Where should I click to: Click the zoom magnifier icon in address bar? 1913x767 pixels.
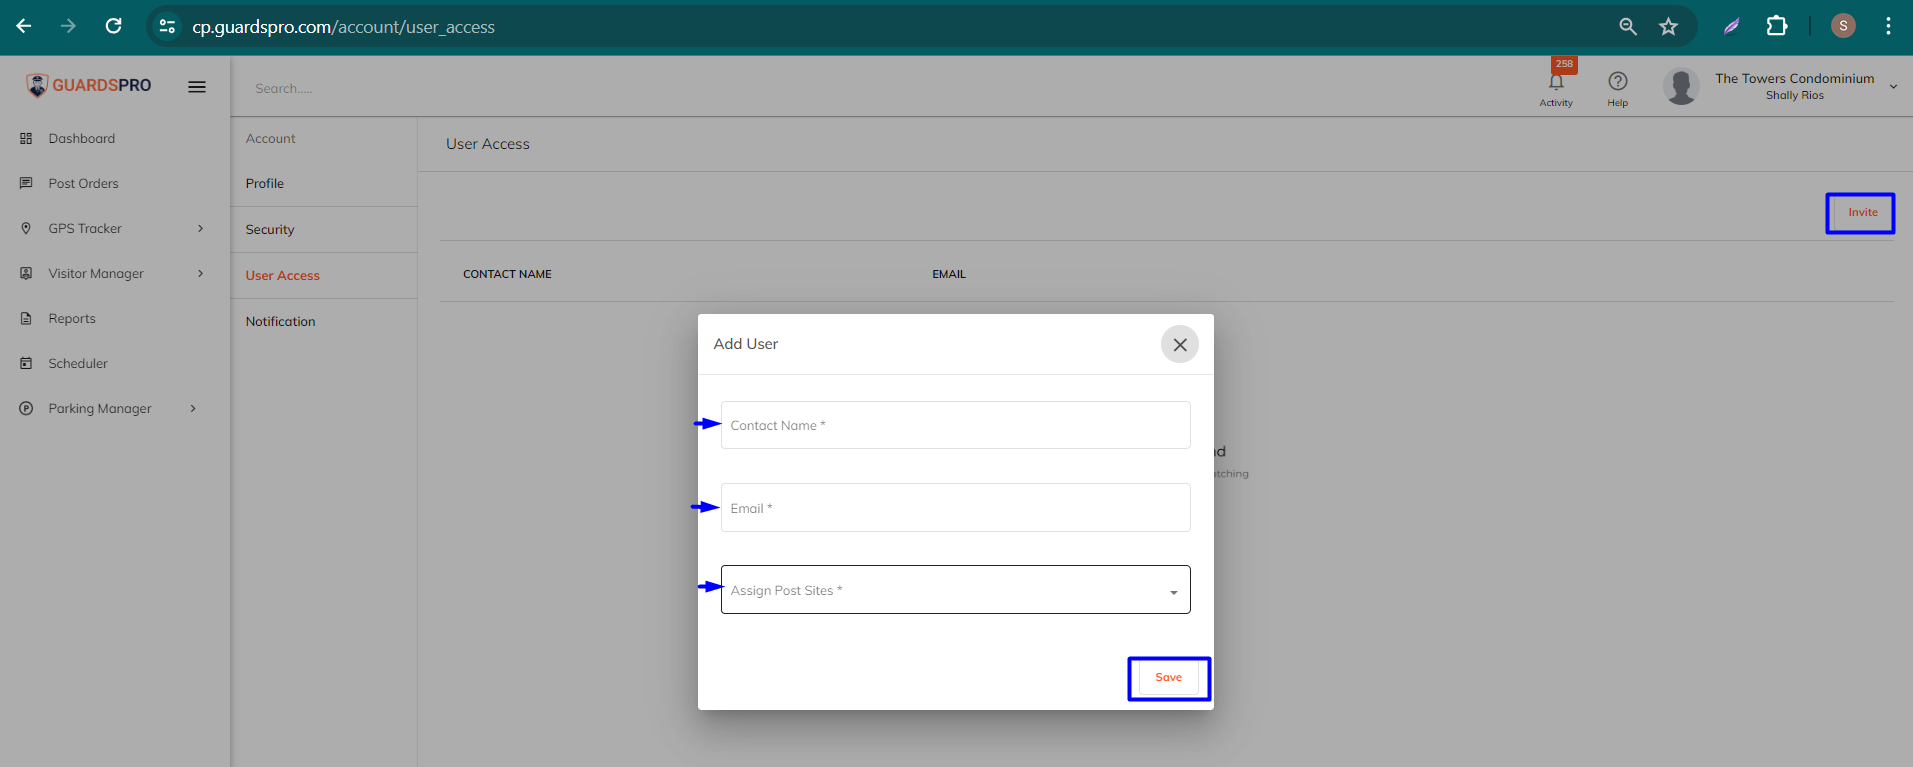click(1628, 27)
